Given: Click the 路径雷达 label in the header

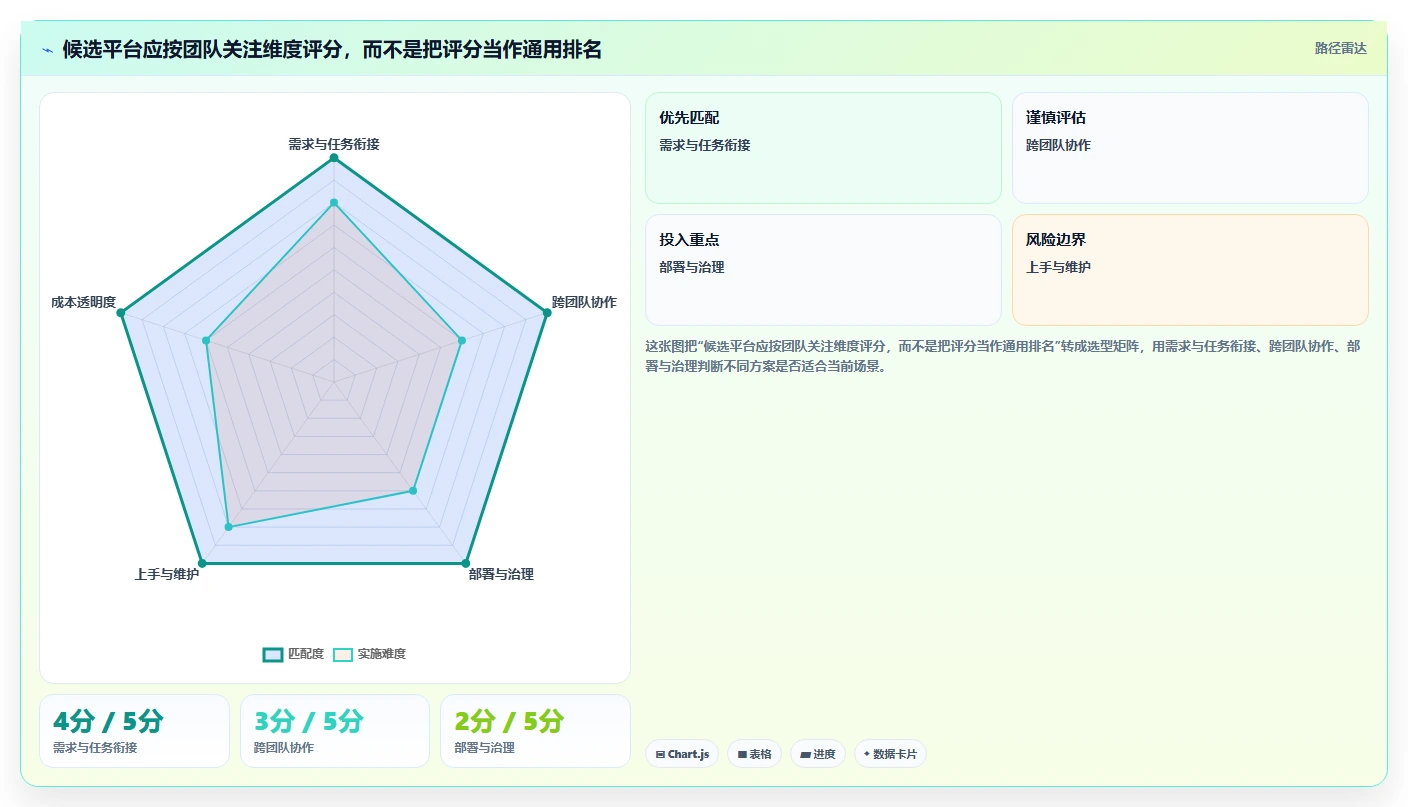Looking at the screenshot, I should [x=1340, y=48].
